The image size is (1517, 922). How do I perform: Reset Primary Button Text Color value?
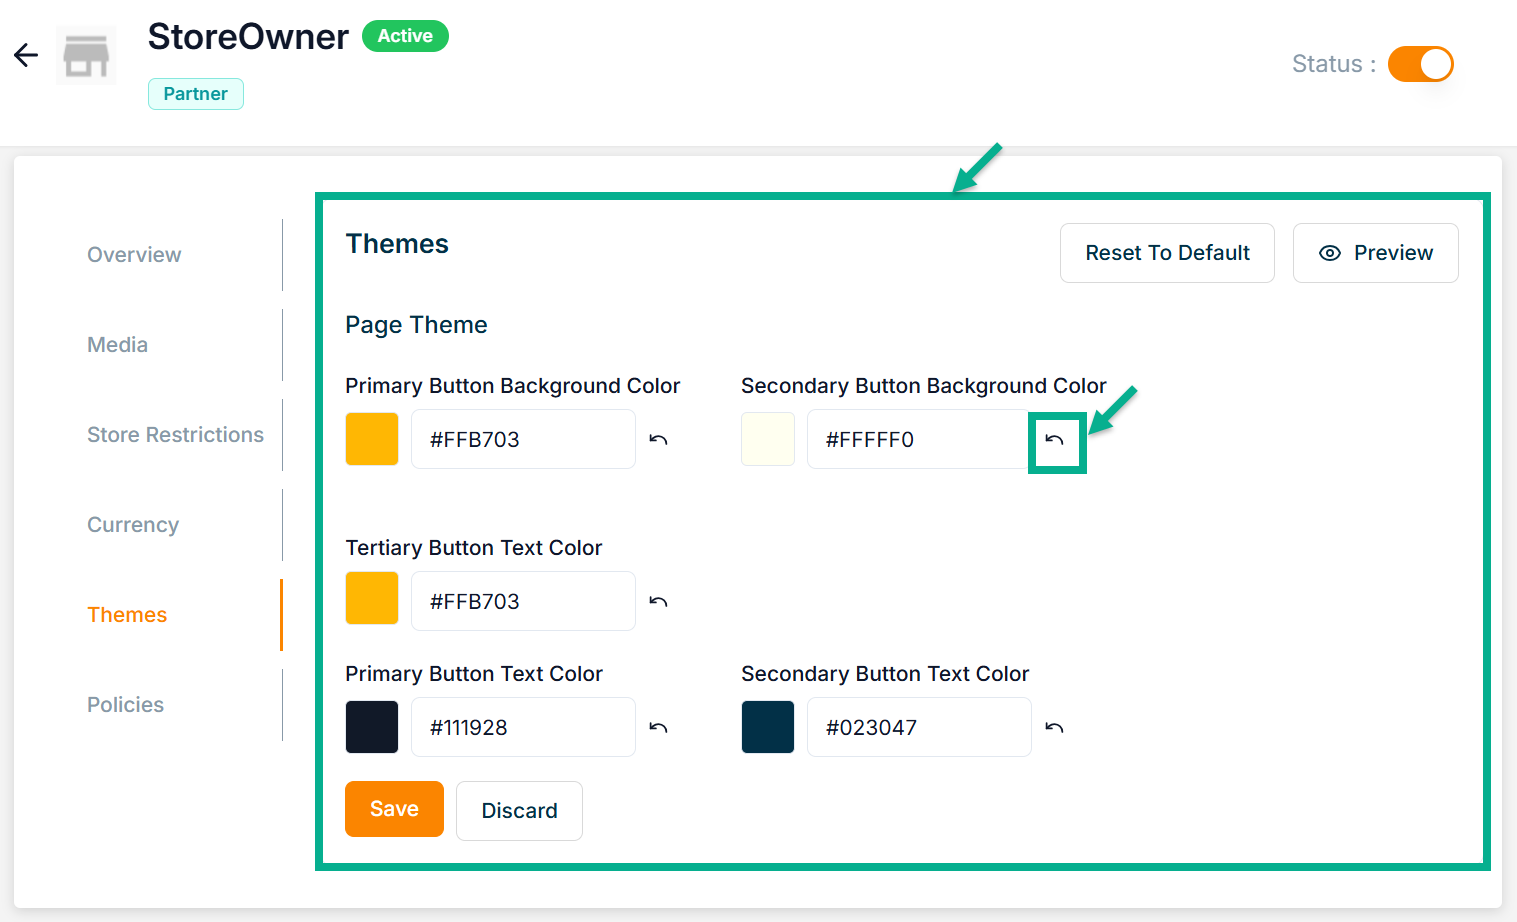click(658, 728)
